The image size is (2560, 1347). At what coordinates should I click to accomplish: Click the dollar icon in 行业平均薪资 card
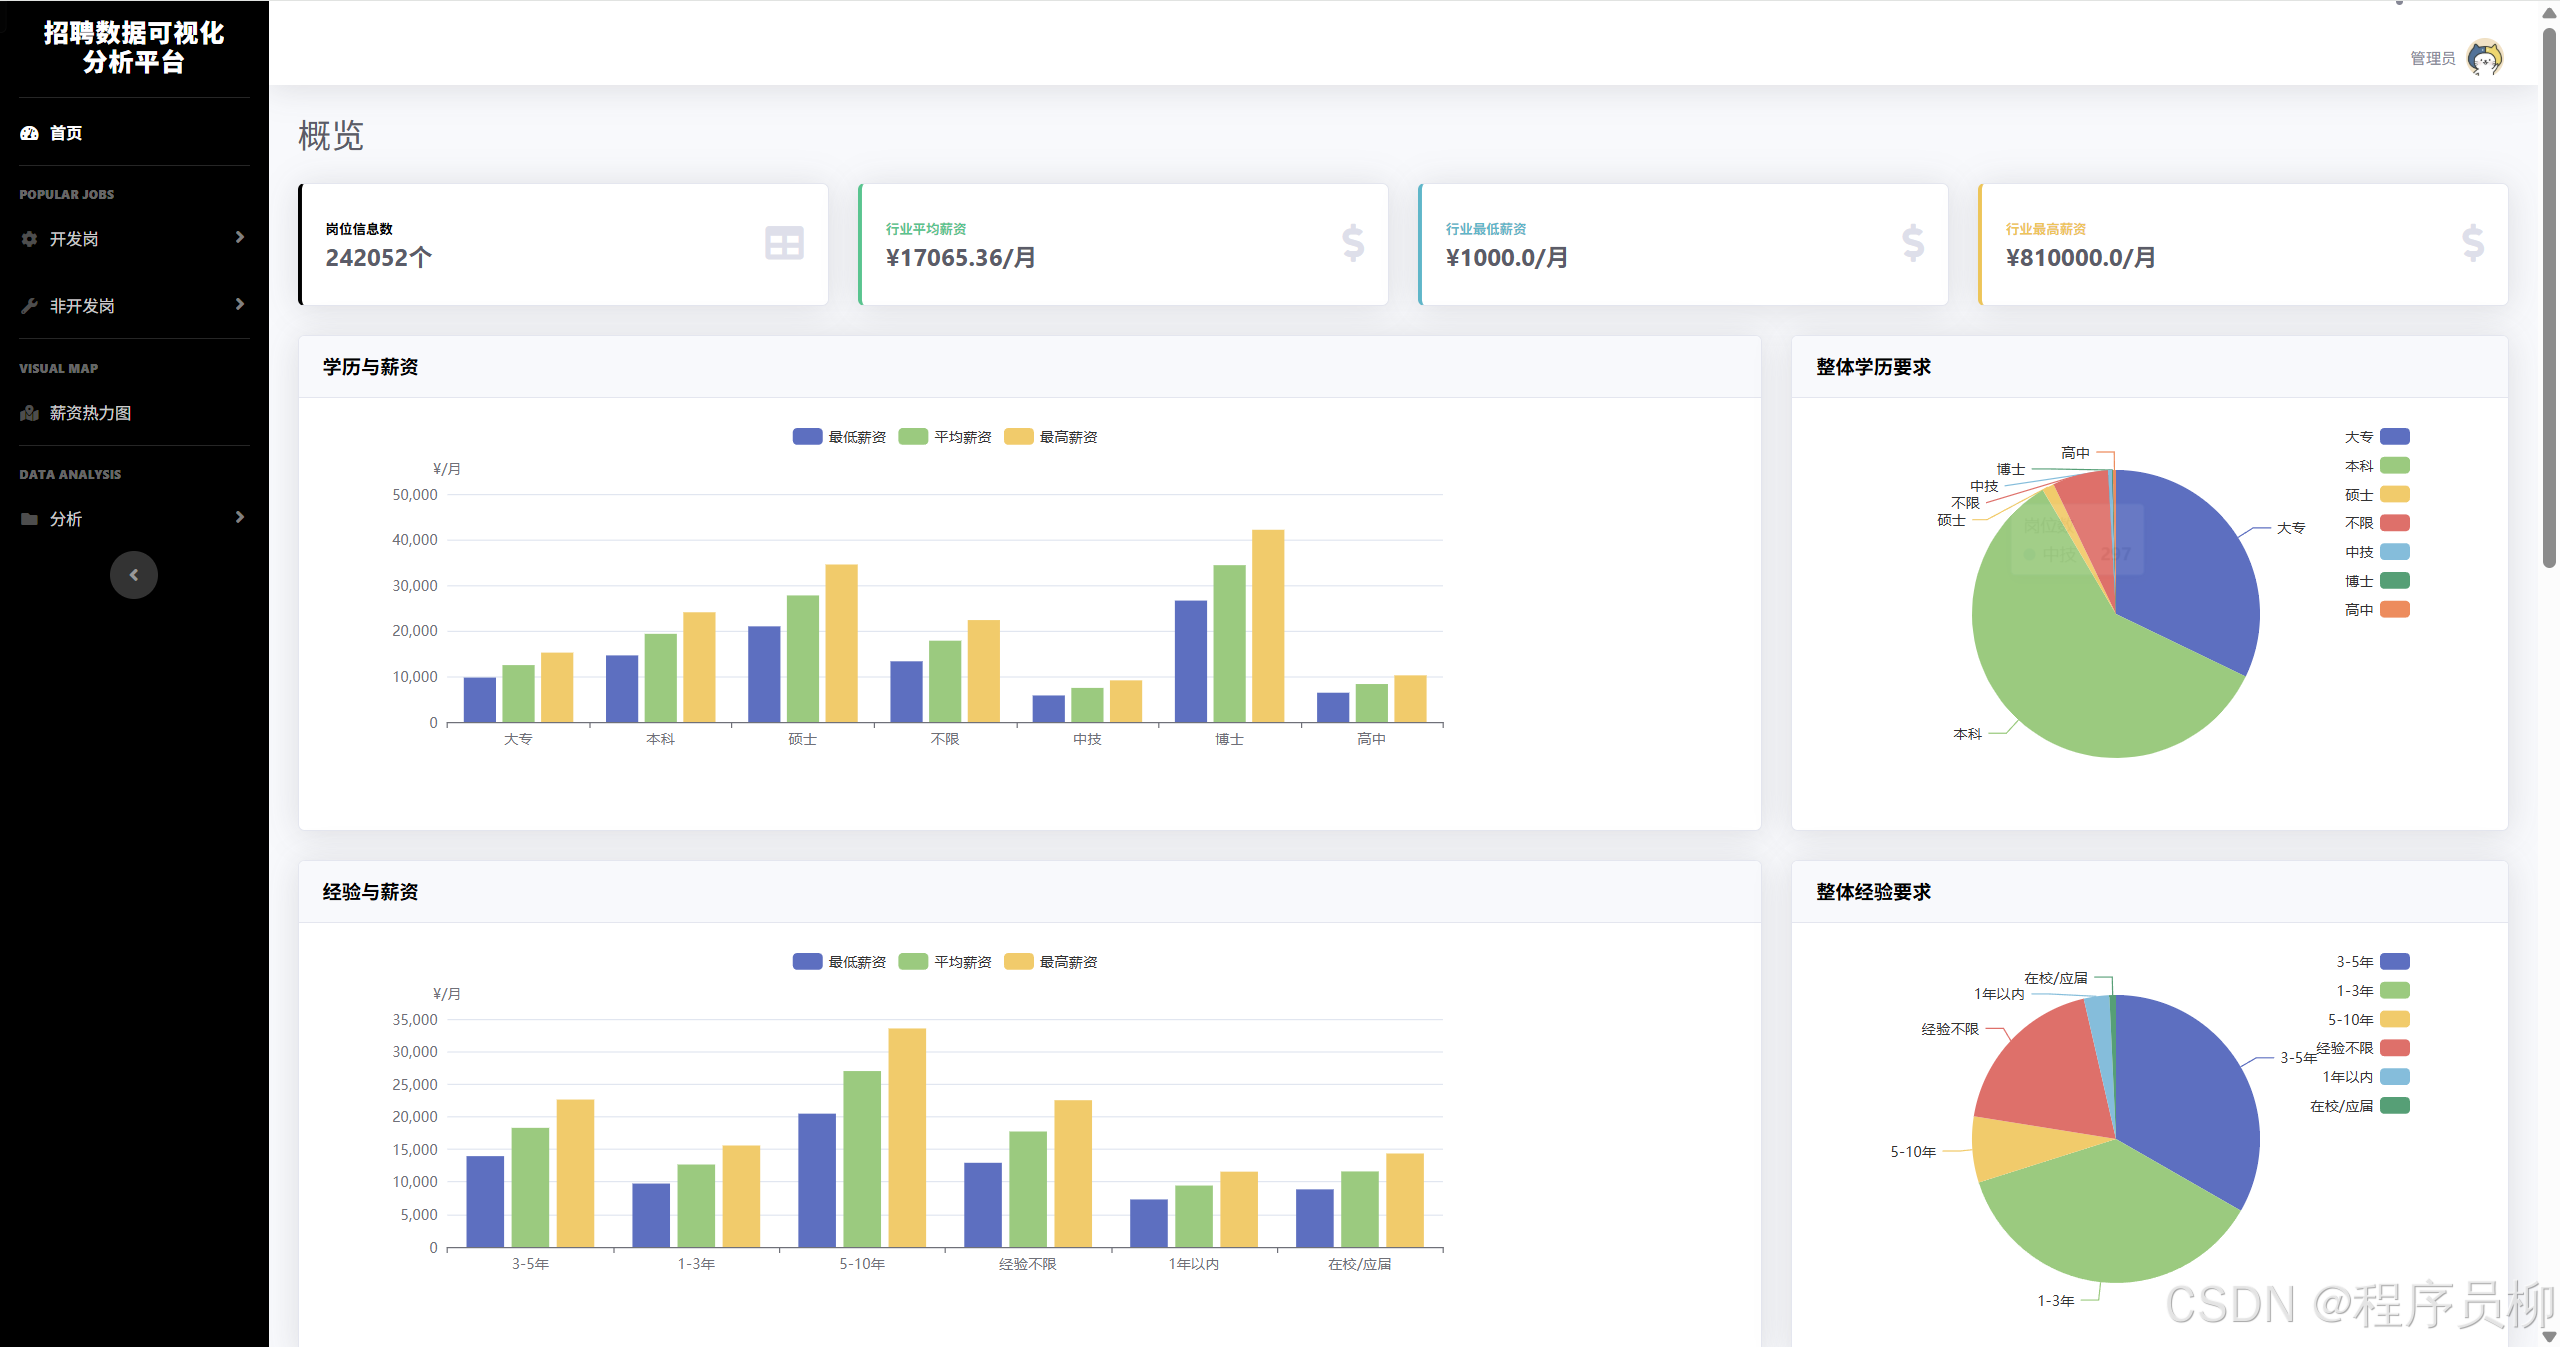point(1352,243)
